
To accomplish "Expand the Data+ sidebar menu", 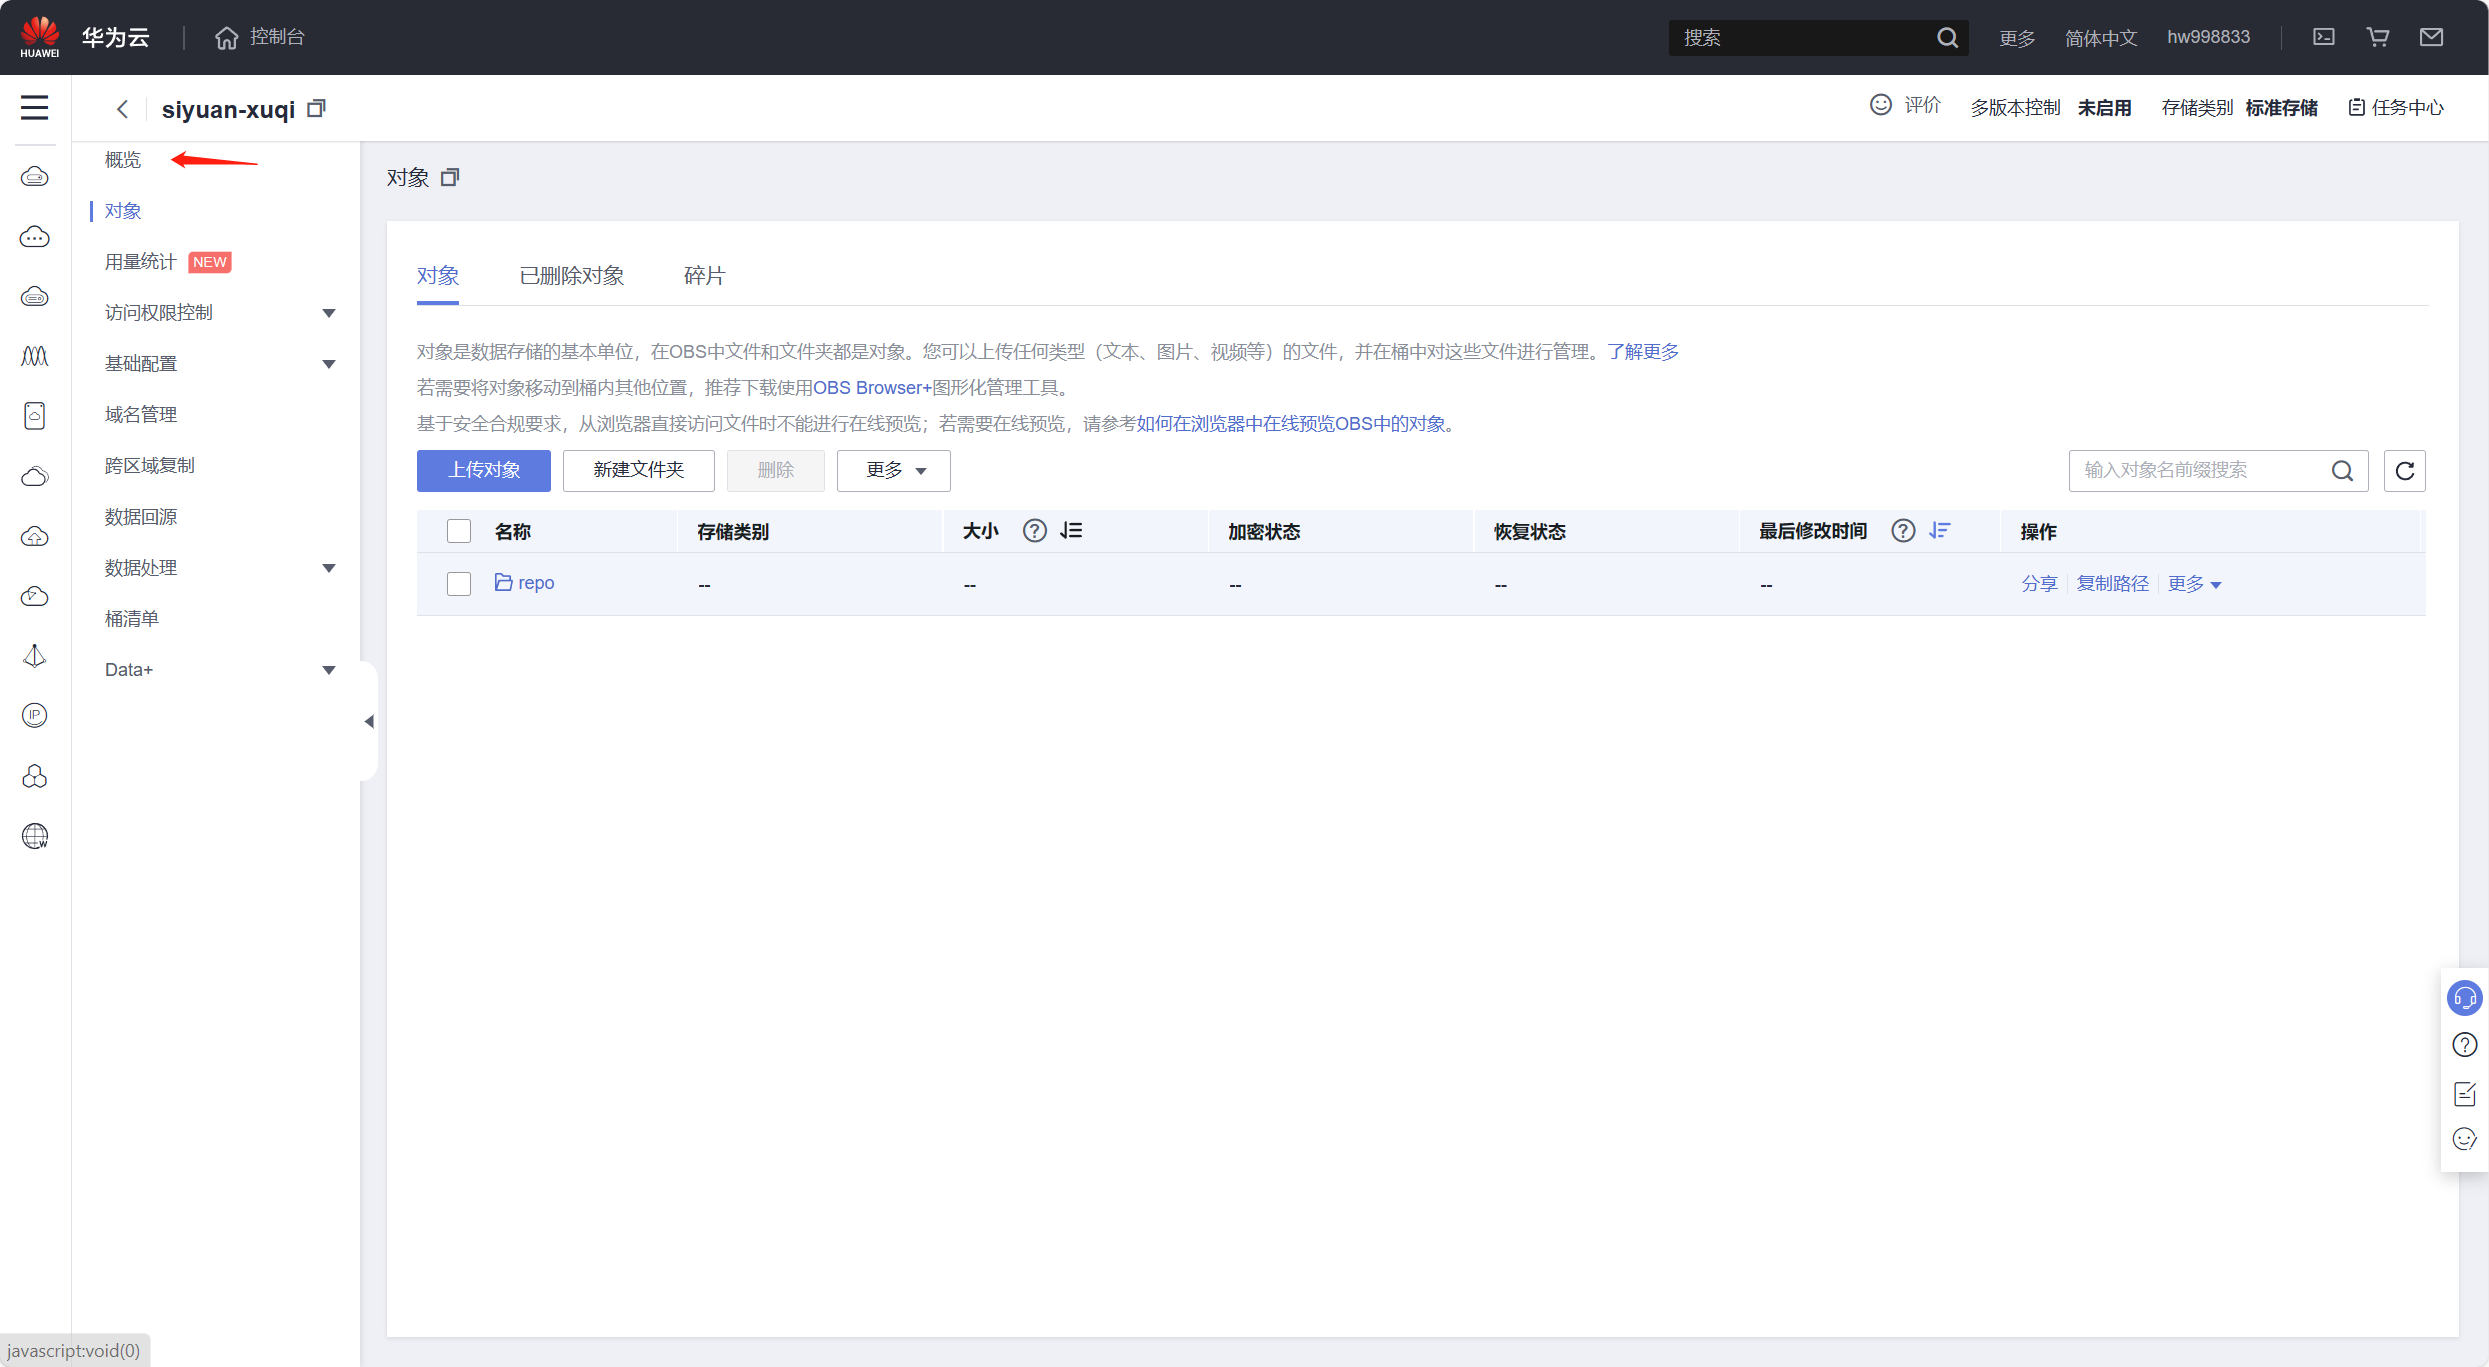I will (x=220, y=670).
